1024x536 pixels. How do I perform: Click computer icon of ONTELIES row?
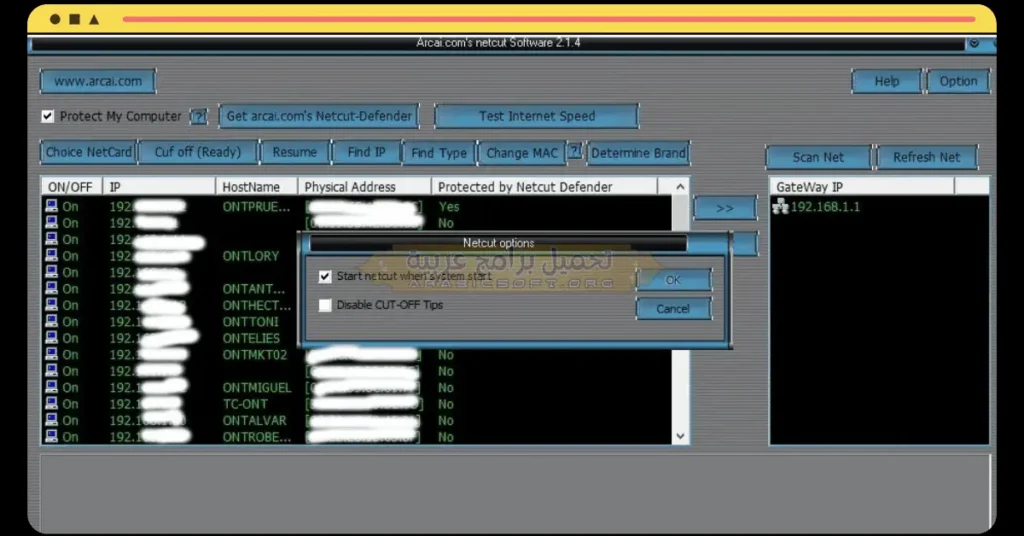[52, 338]
